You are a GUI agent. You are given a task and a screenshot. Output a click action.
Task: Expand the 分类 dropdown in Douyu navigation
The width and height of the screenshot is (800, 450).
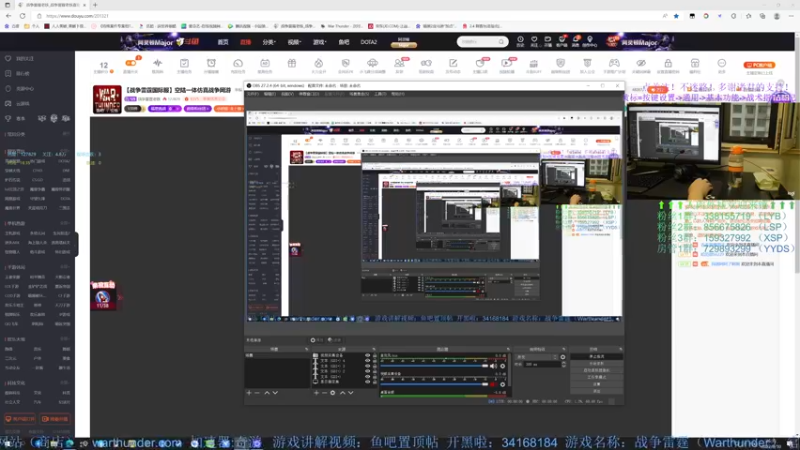[269, 42]
